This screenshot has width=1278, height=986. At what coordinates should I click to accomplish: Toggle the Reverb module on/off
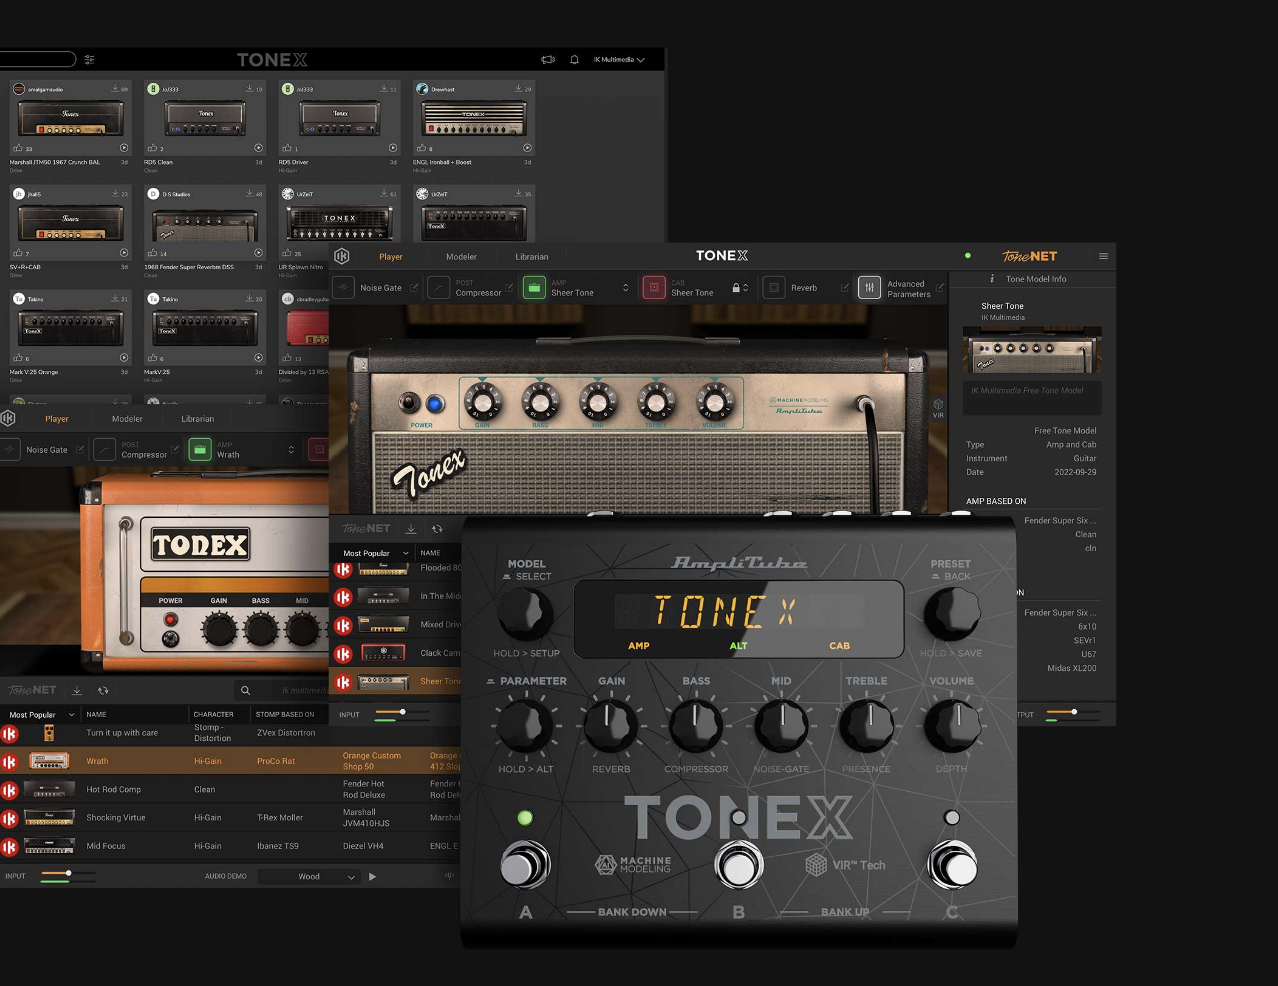click(774, 288)
